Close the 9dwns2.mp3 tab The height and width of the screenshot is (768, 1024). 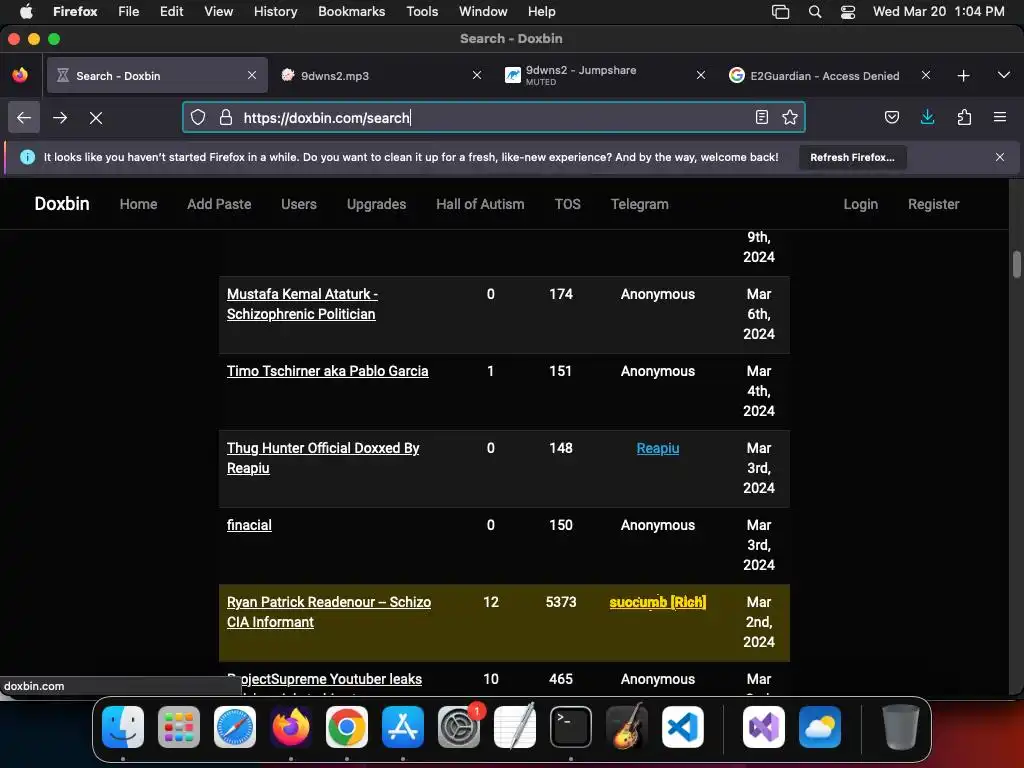(x=477, y=76)
